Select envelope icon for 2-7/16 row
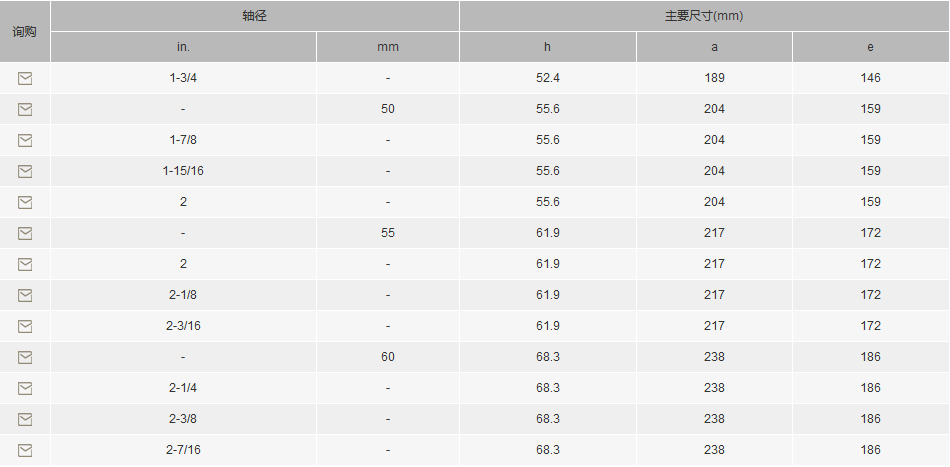Image resolution: width=950 pixels, height=467 pixels. point(25,450)
